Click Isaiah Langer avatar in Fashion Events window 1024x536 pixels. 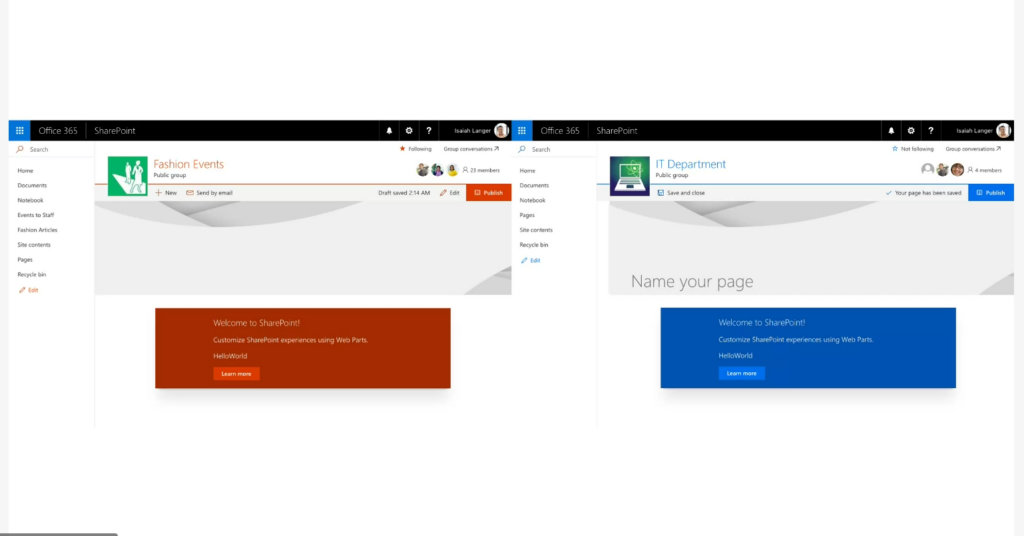tap(501, 131)
